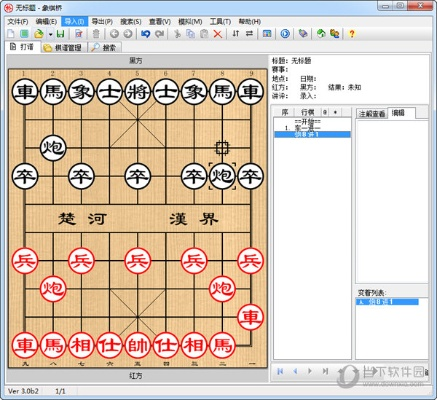Click the tag label toolbar icon
Viewport: 437px width, 400px height.
[x=303, y=34]
